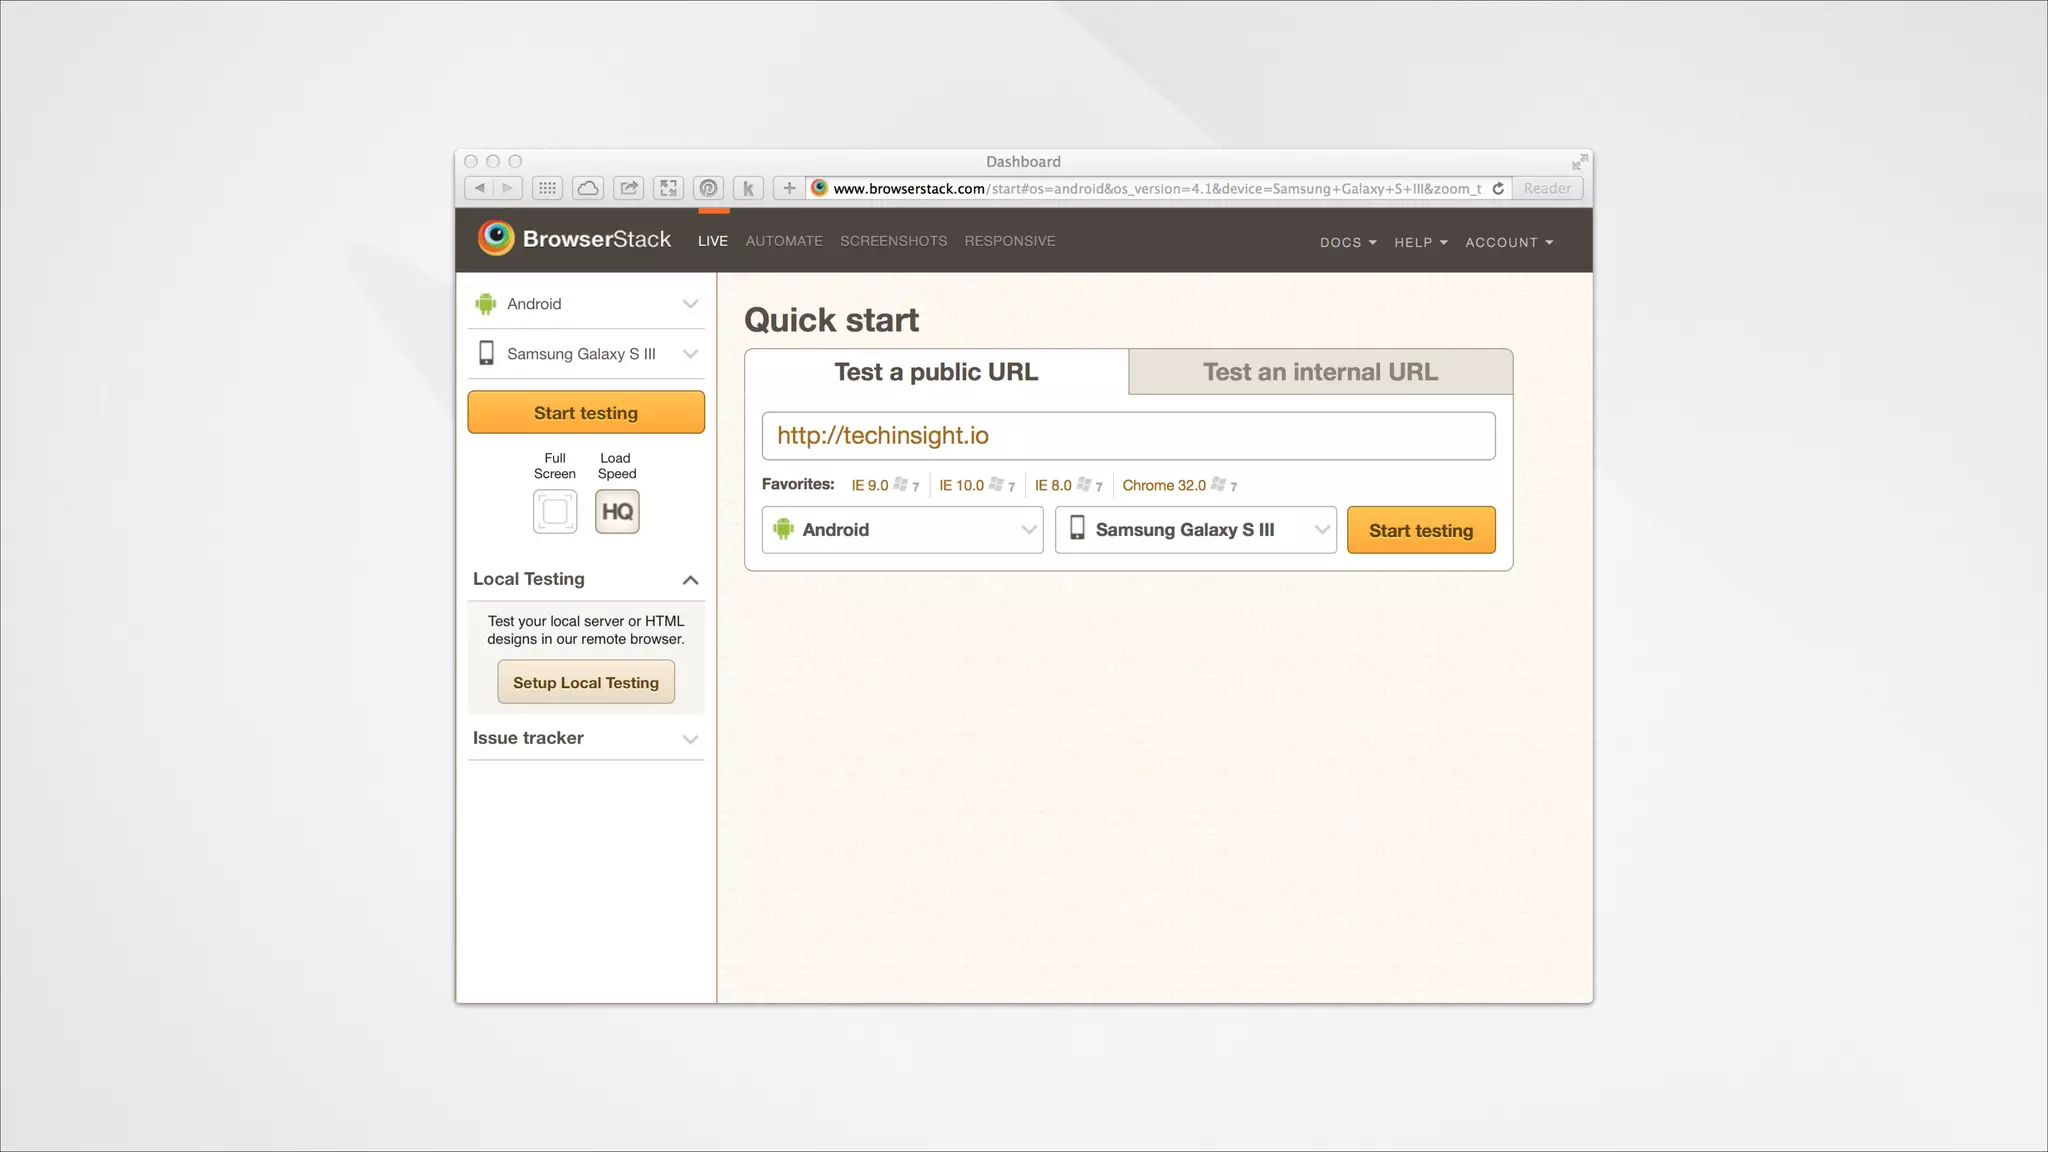The width and height of the screenshot is (2048, 1152).
Task: Click the techinsight.io URL input field
Action: coord(1128,436)
